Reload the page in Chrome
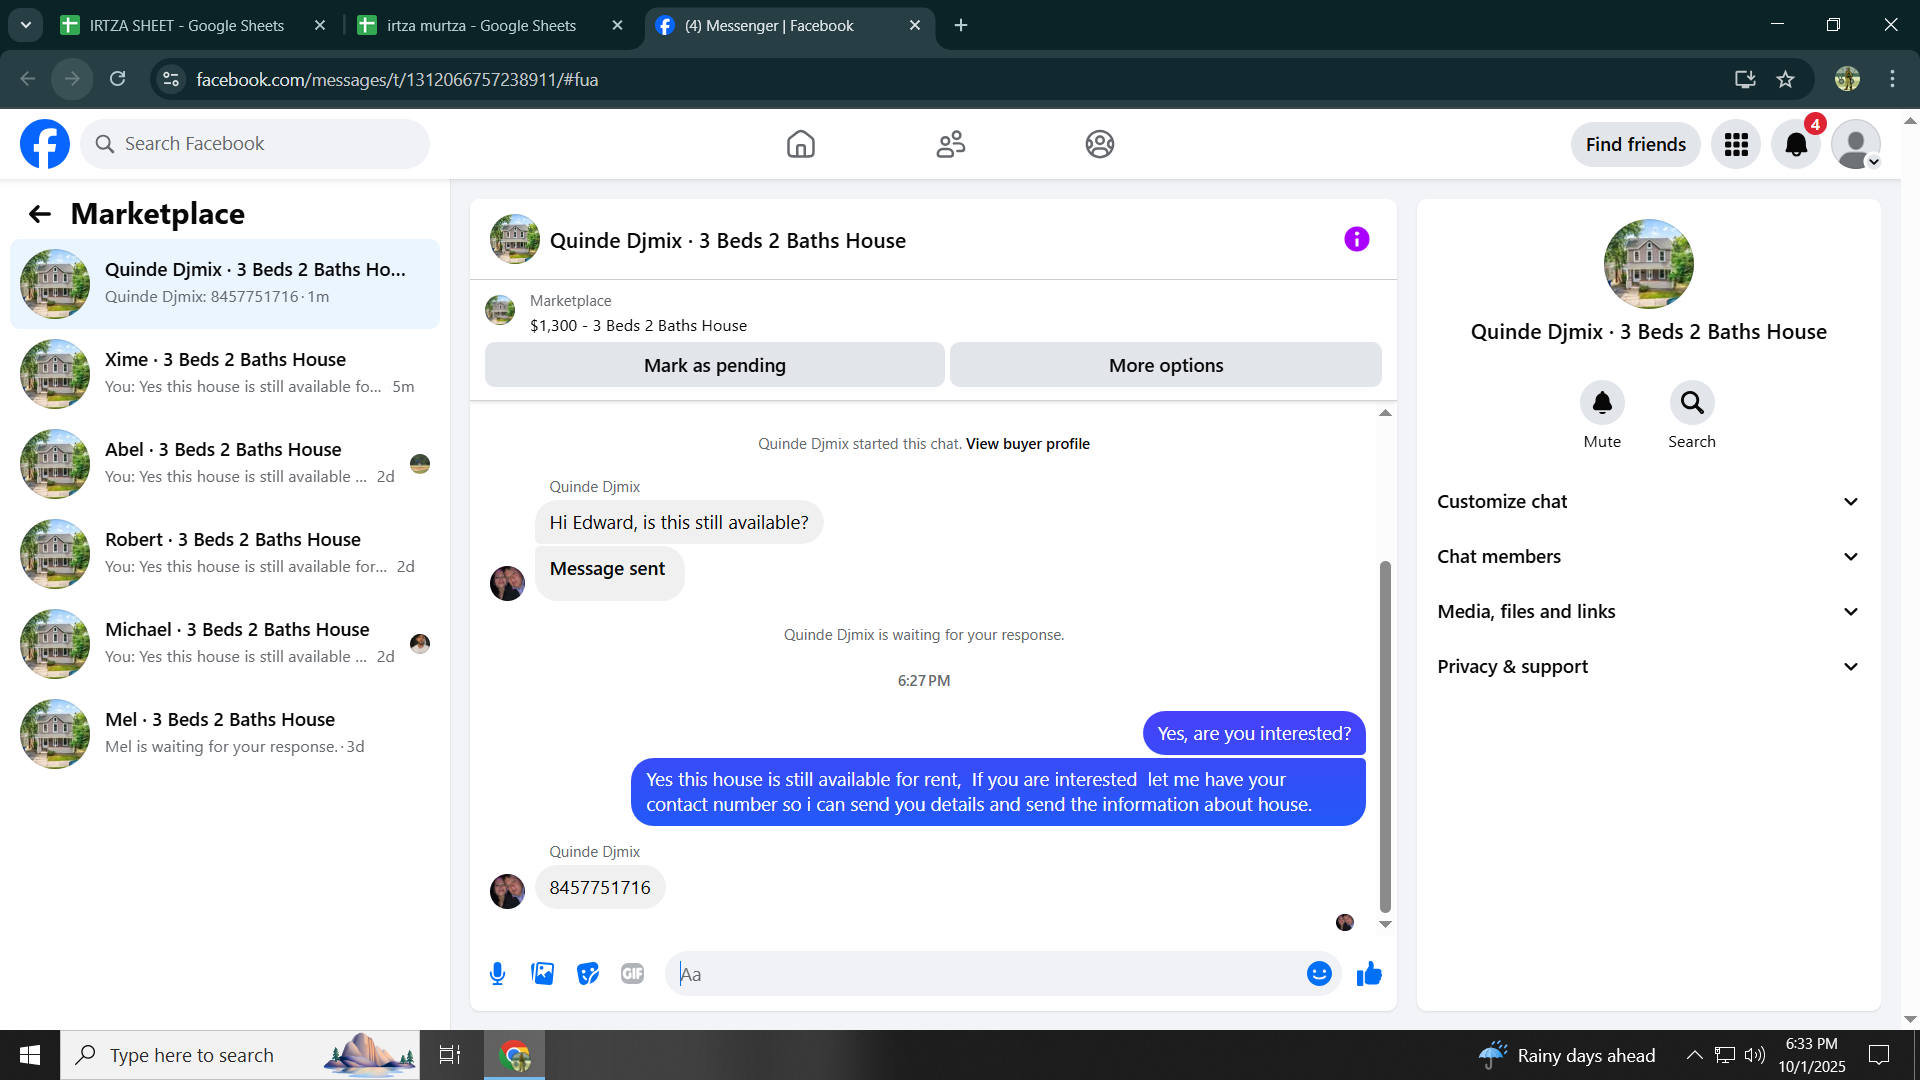Image resolution: width=1920 pixels, height=1080 pixels. click(118, 79)
